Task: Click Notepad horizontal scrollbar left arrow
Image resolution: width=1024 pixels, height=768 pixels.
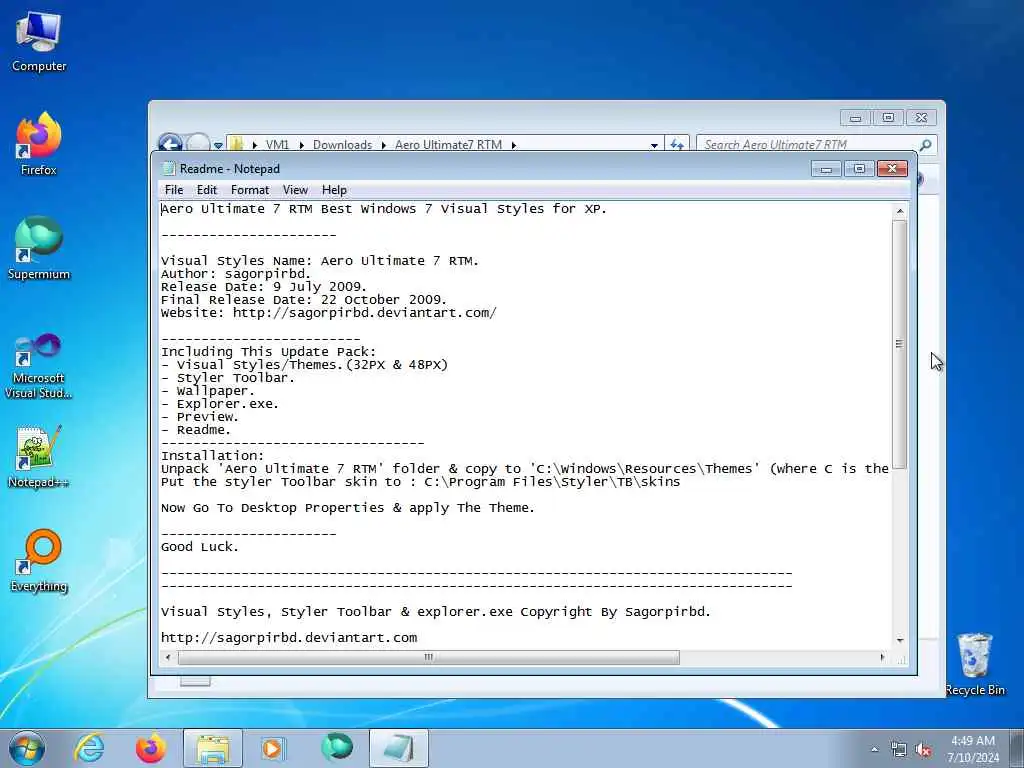Action: tap(168, 657)
